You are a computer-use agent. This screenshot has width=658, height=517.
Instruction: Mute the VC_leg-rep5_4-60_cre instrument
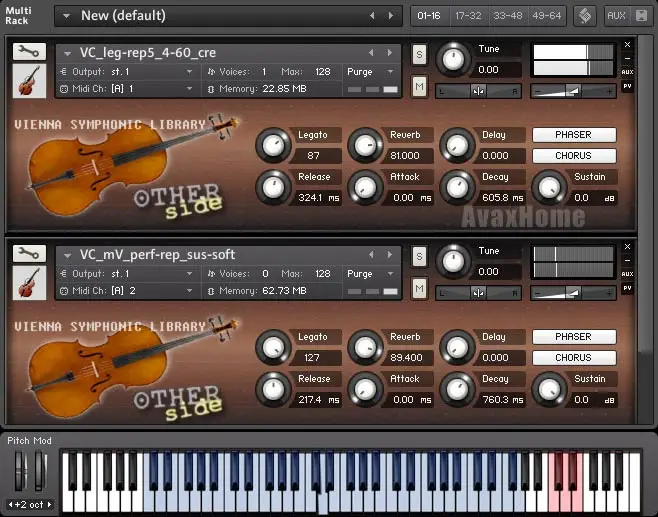click(419, 86)
